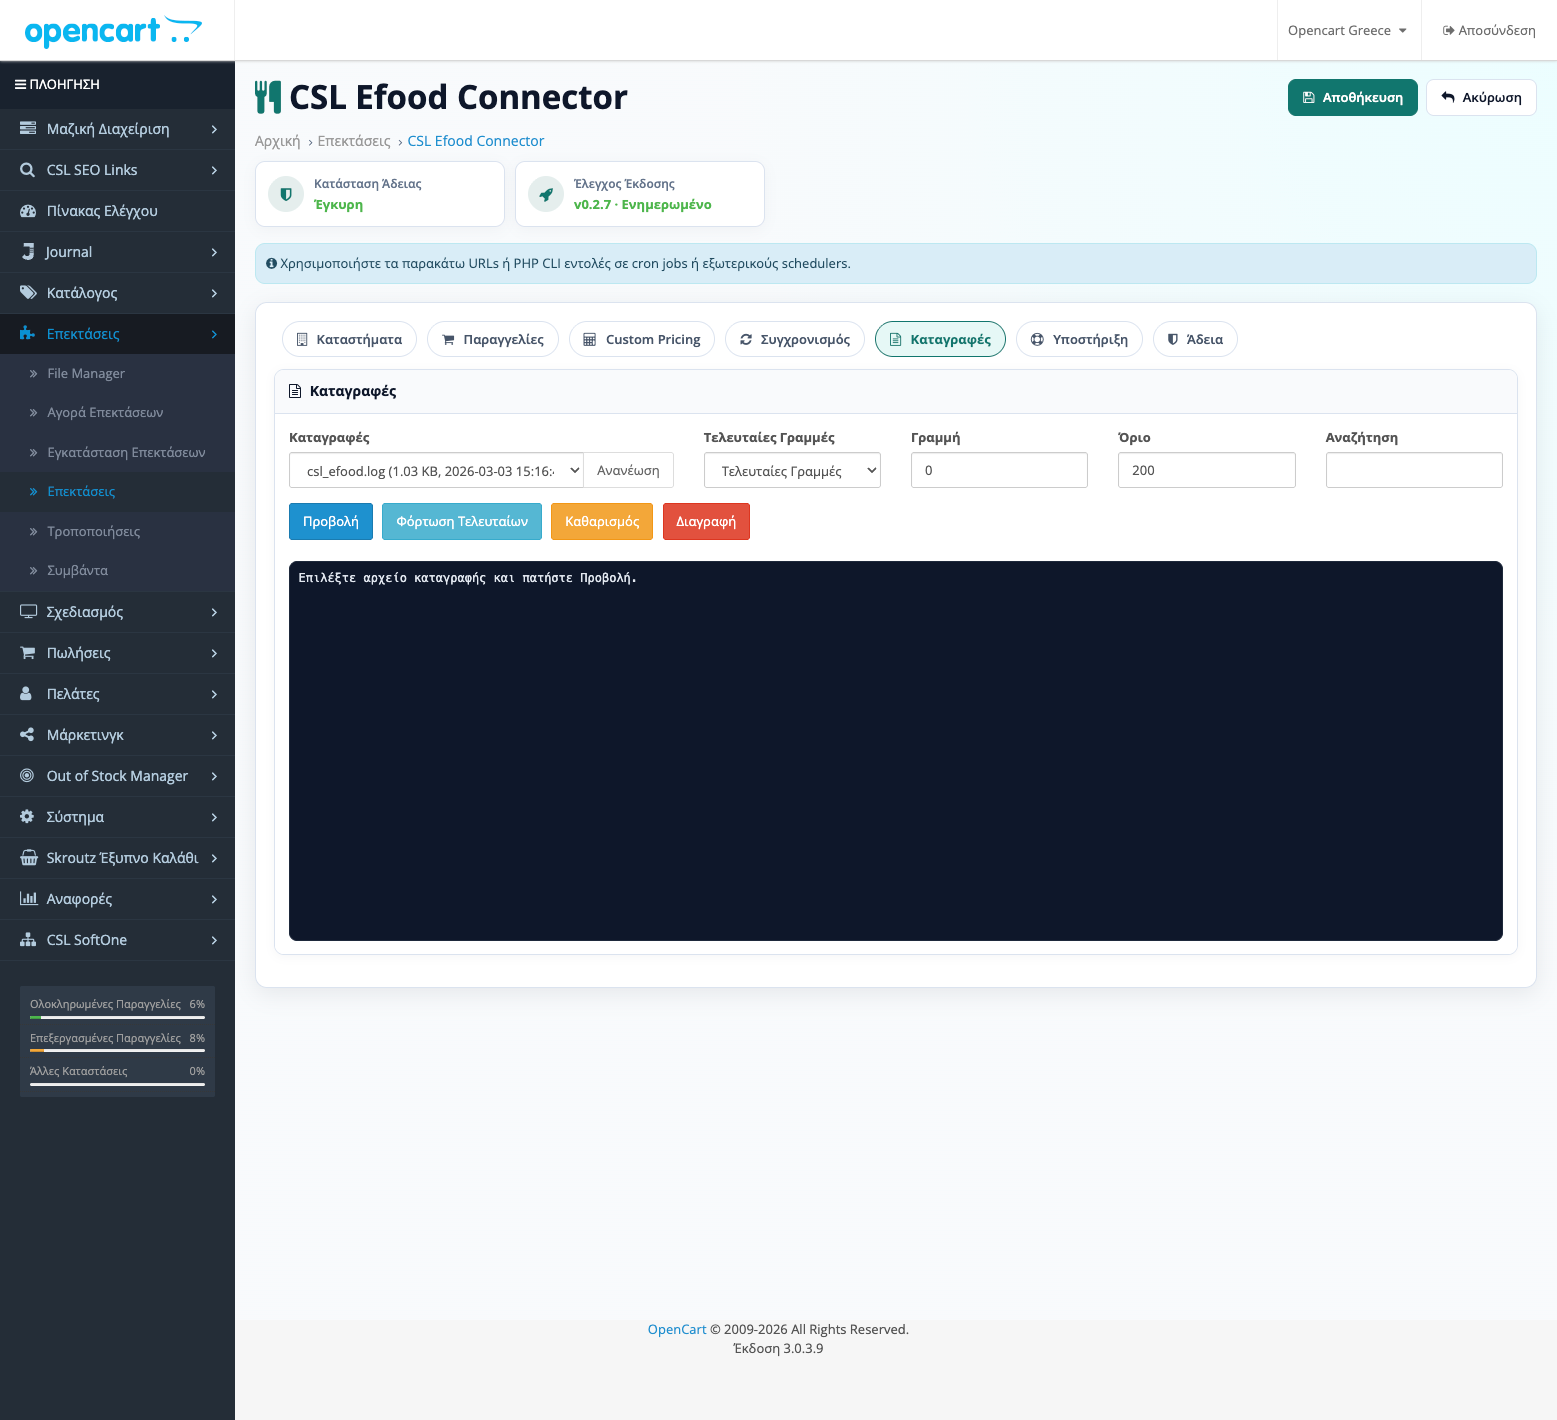Click the Μάρκετινγκ share icon
The height and width of the screenshot is (1420, 1557).
pos(28,735)
